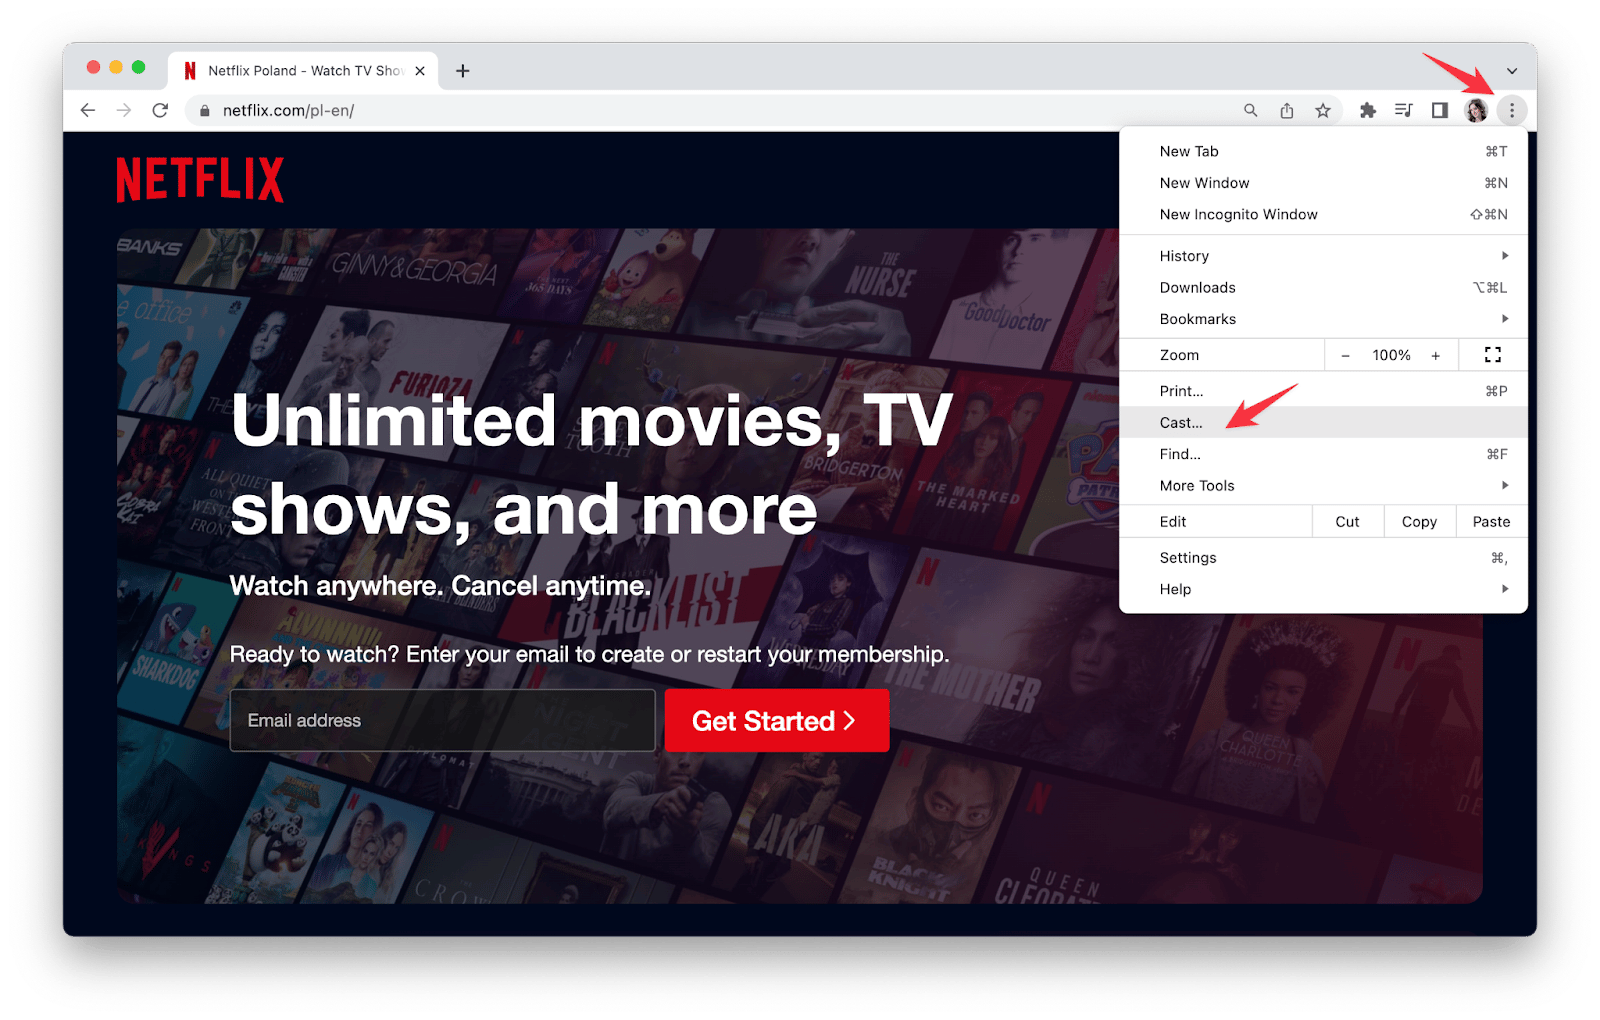
Task: Expand the Bookmarks submenu
Action: 1323,319
